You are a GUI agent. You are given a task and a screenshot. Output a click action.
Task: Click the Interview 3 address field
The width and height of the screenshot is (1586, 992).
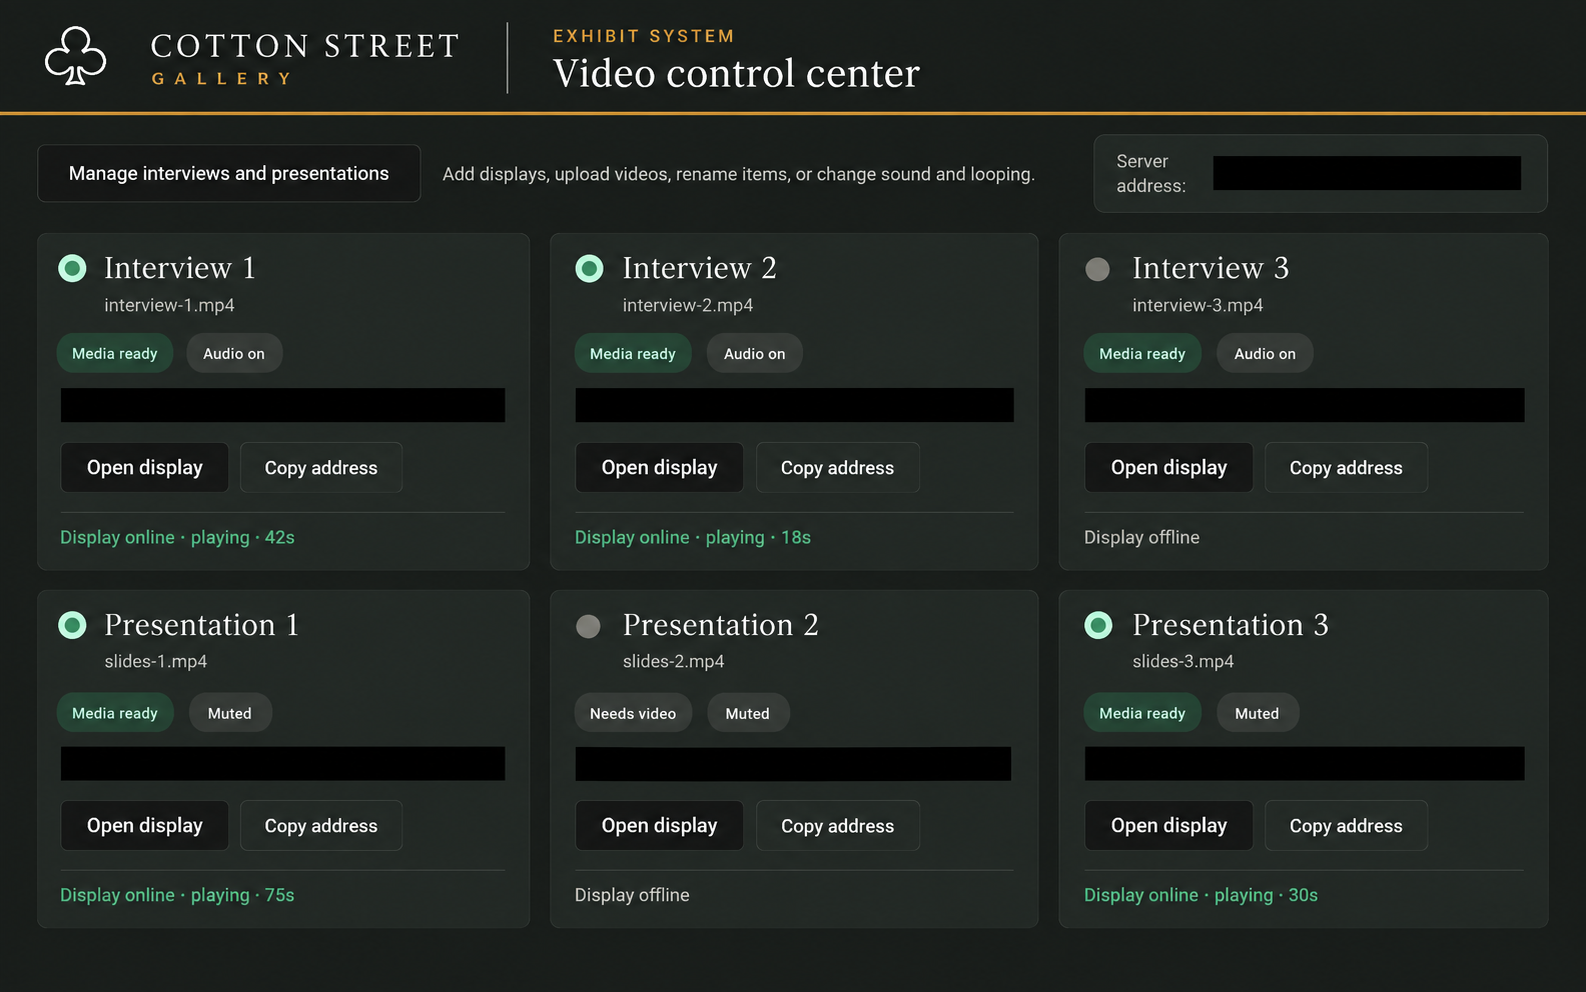[x=1304, y=405]
